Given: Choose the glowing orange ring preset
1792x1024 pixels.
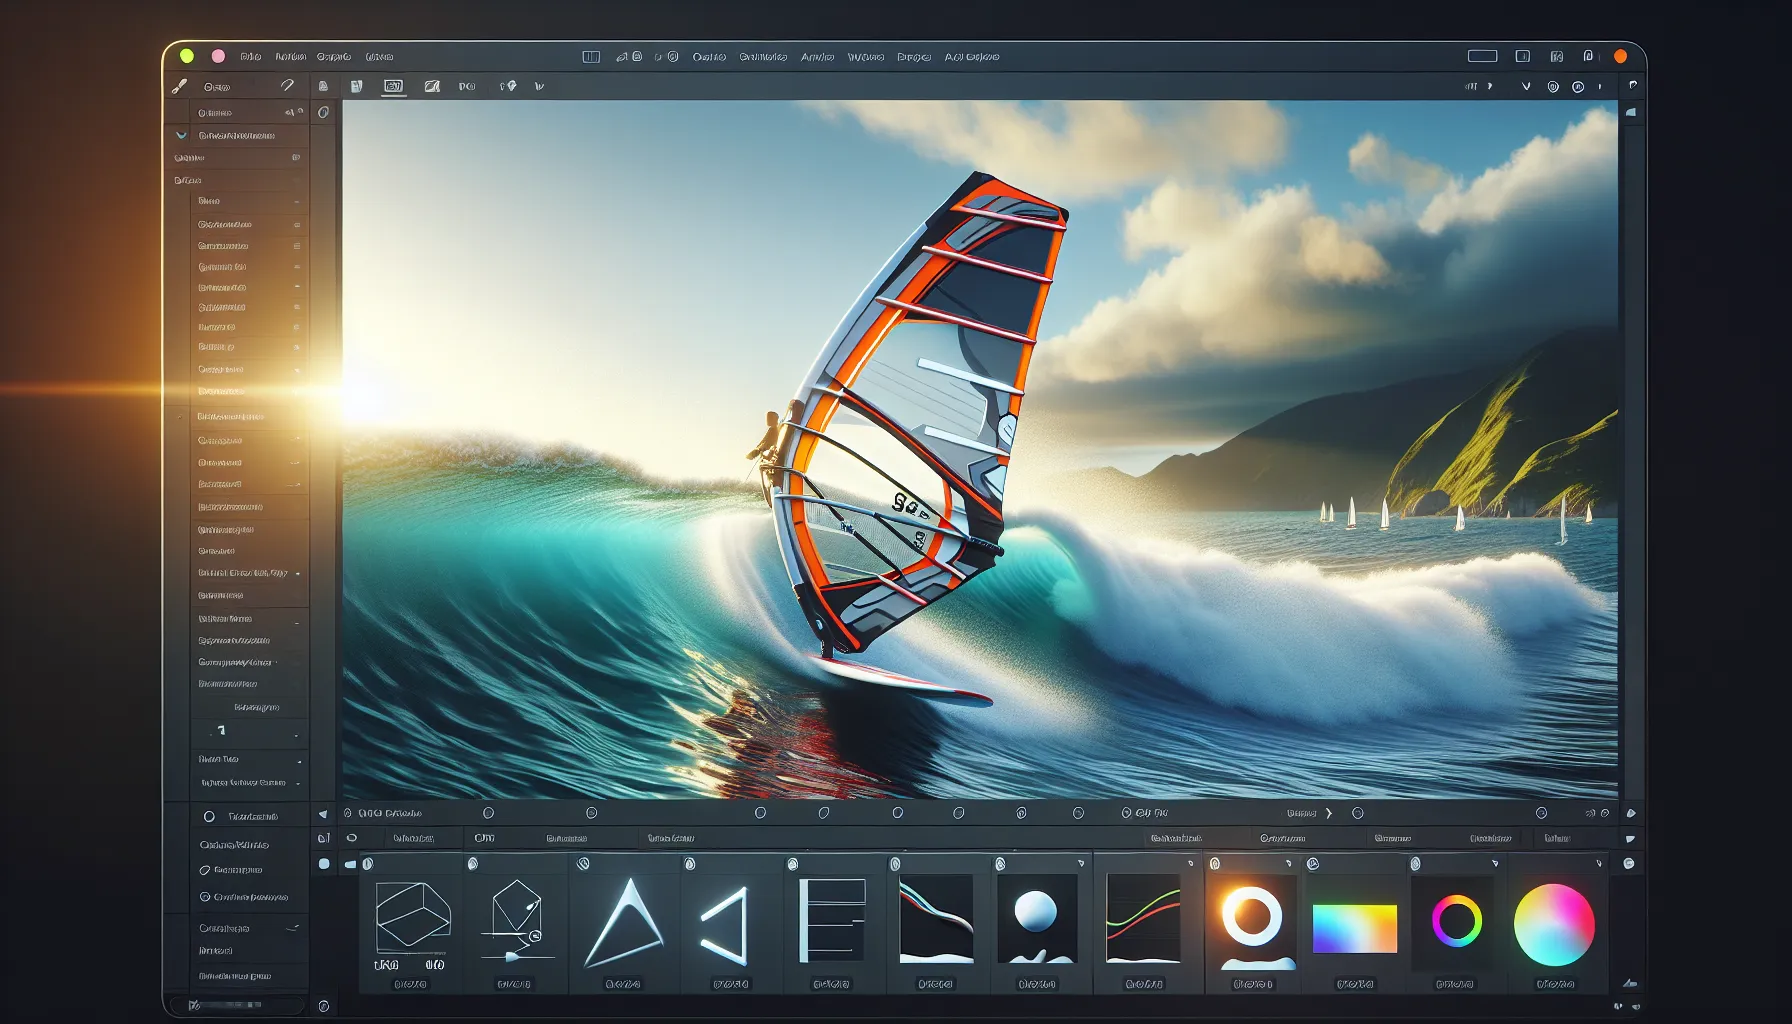Looking at the screenshot, I should [x=1251, y=917].
